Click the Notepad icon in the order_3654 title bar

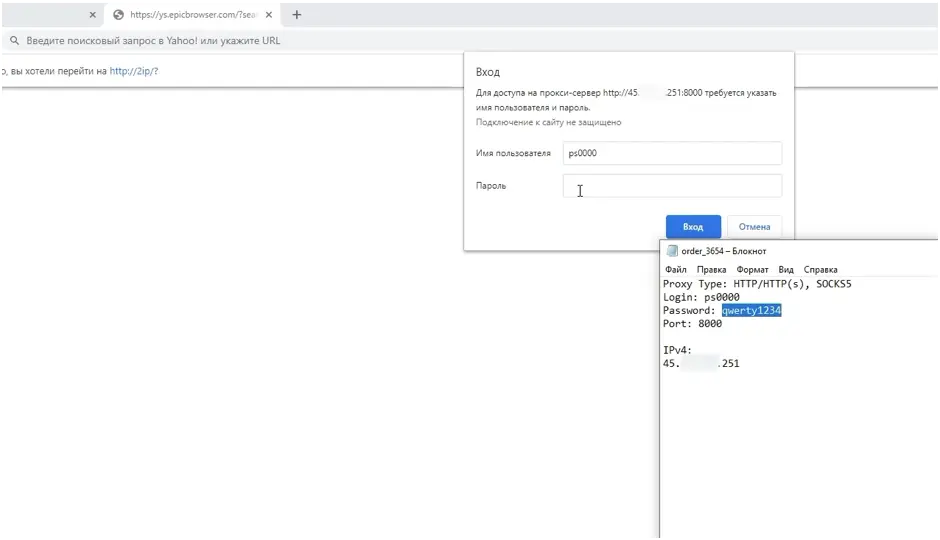pos(672,251)
